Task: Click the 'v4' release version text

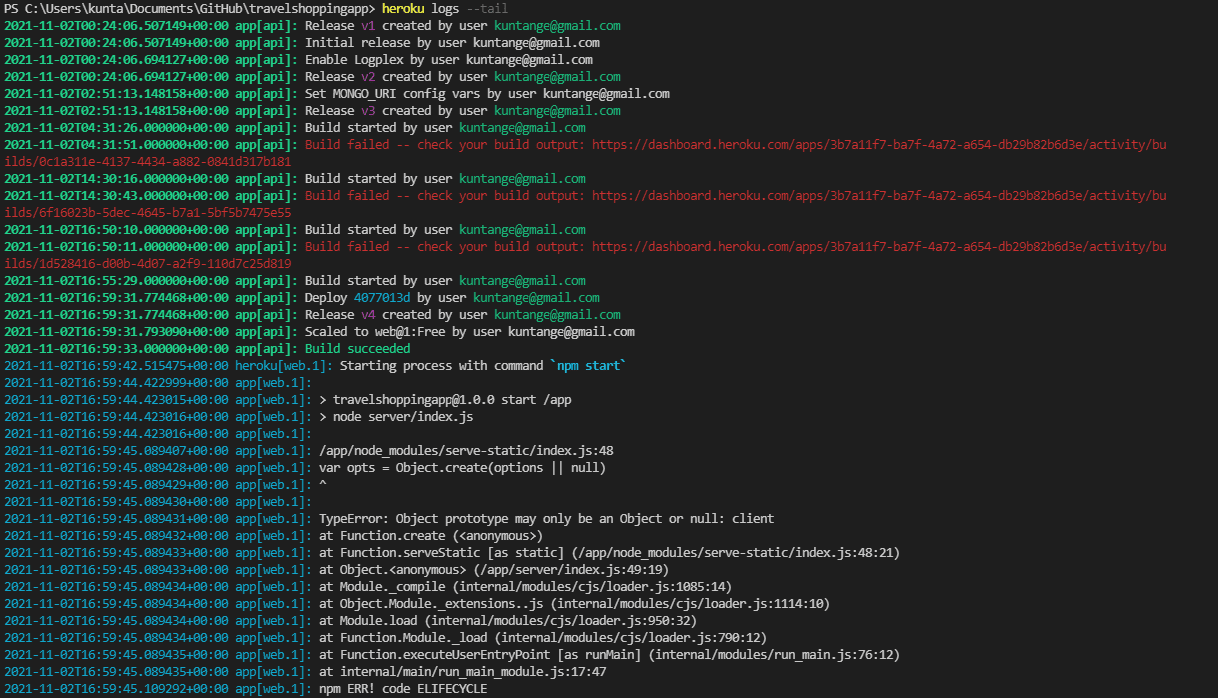Action: click(x=368, y=314)
